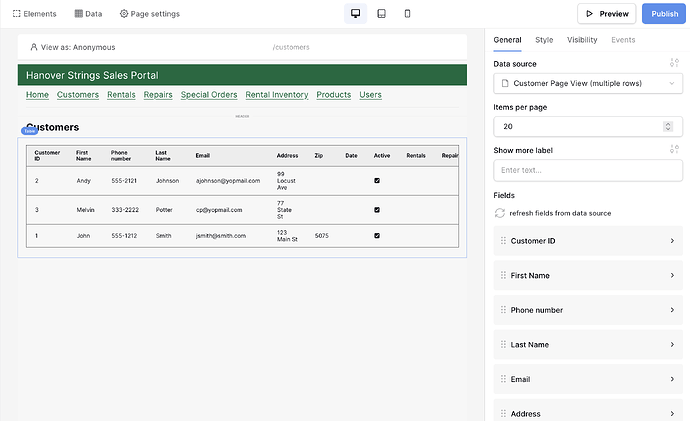Grab the Customer ID field drag handle
This screenshot has height=421, width=690.
pos(503,241)
